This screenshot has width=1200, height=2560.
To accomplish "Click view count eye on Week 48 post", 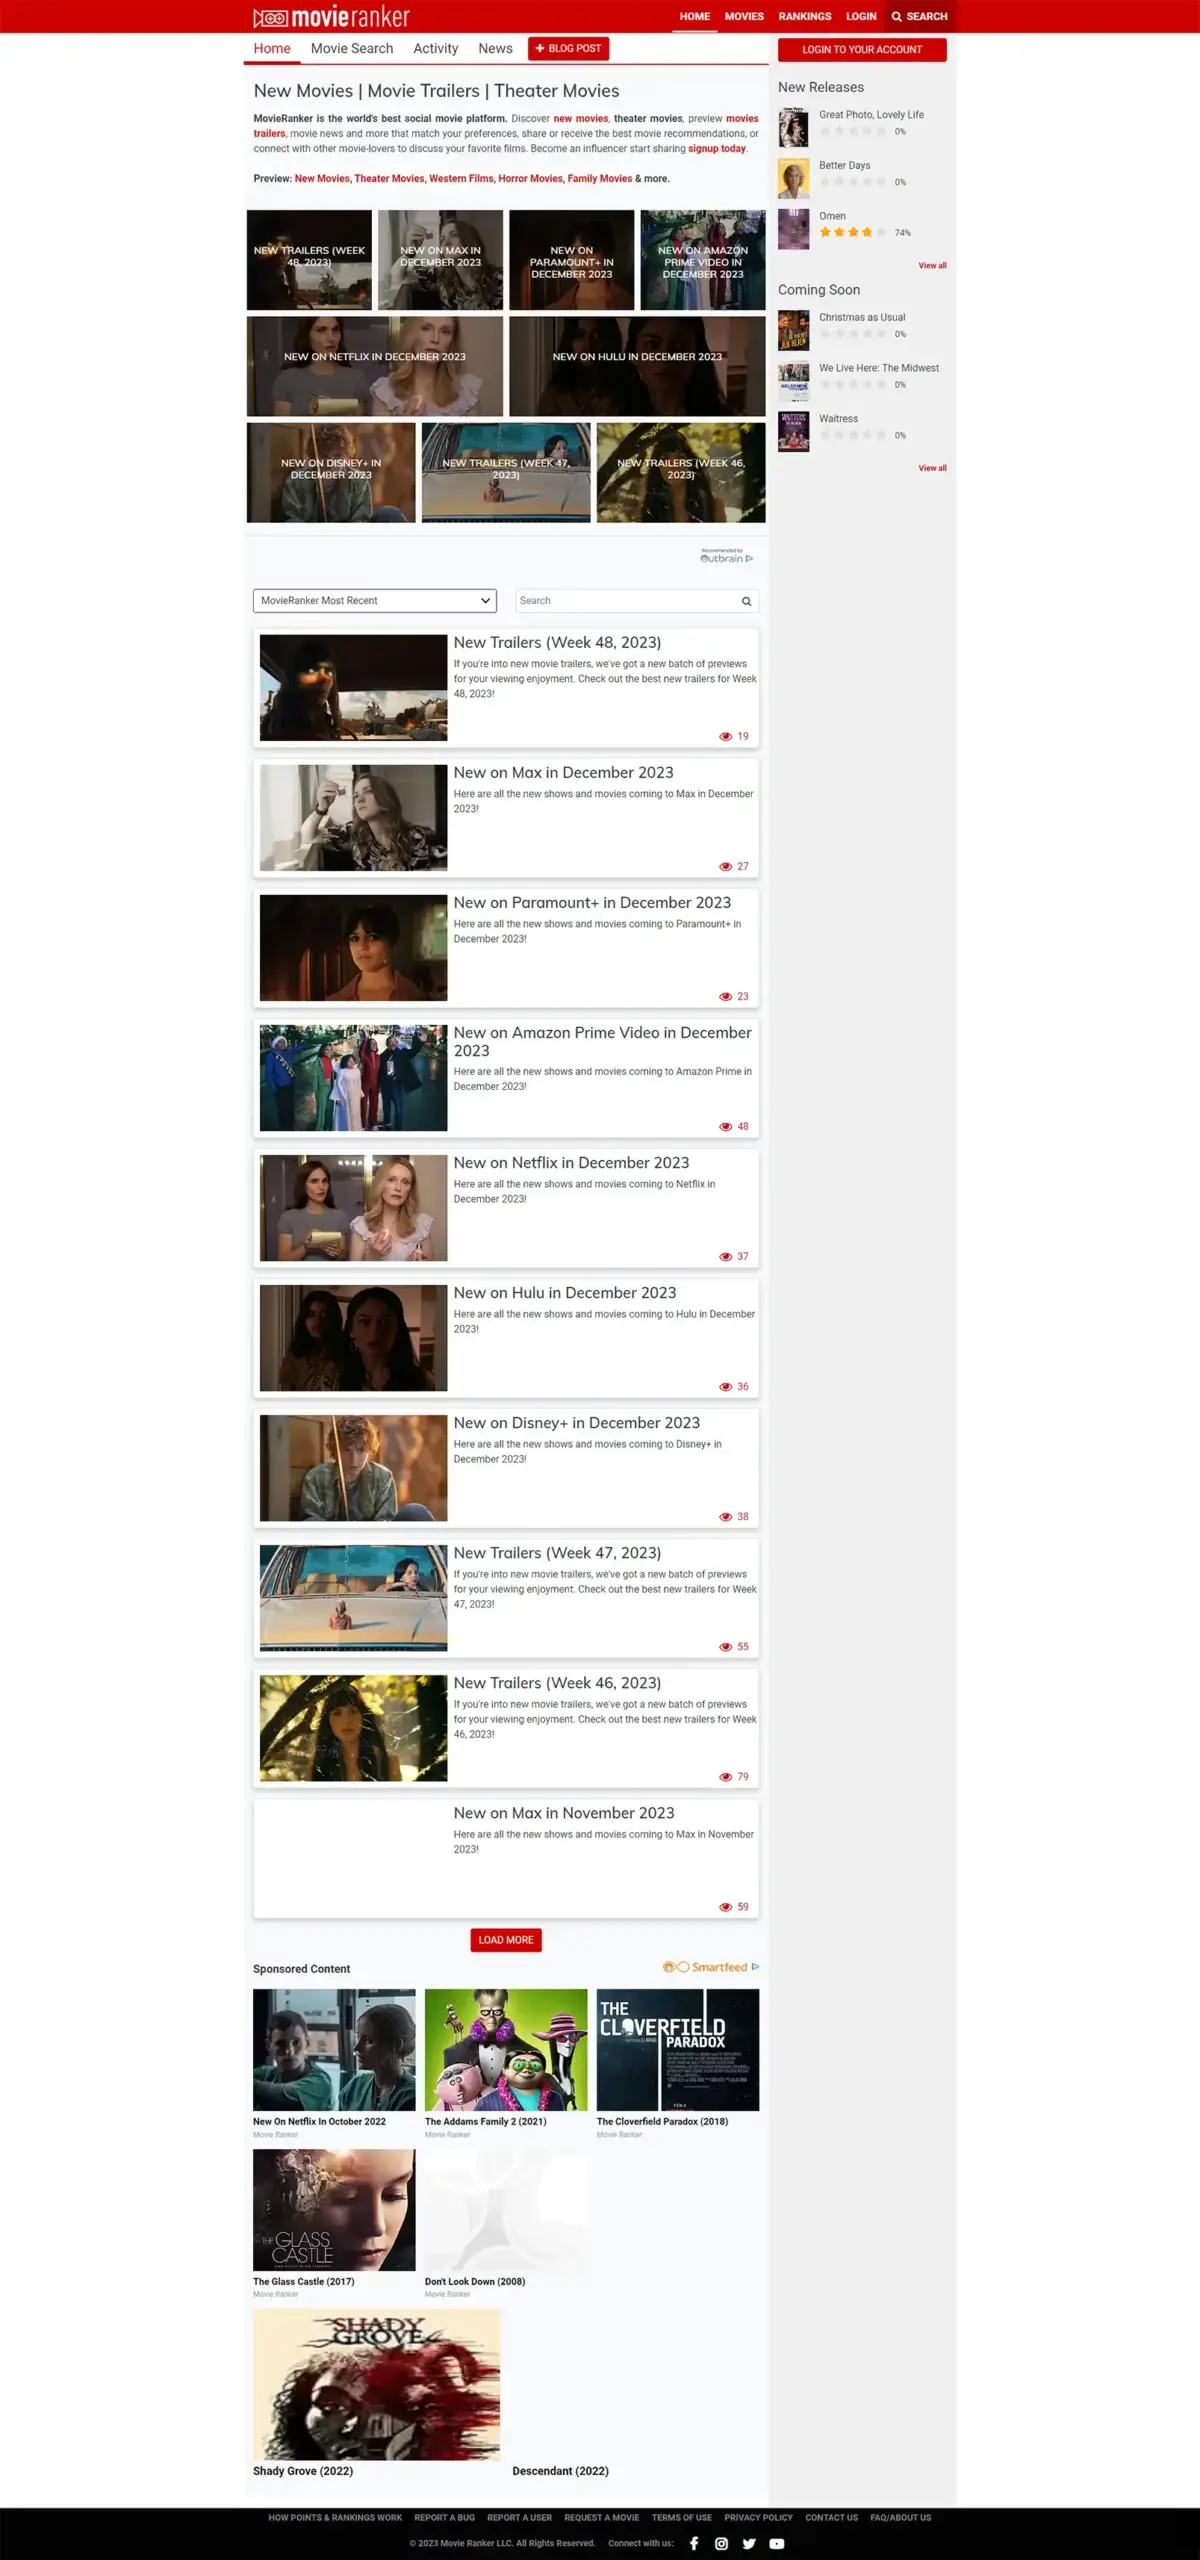I will pos(726,736).
